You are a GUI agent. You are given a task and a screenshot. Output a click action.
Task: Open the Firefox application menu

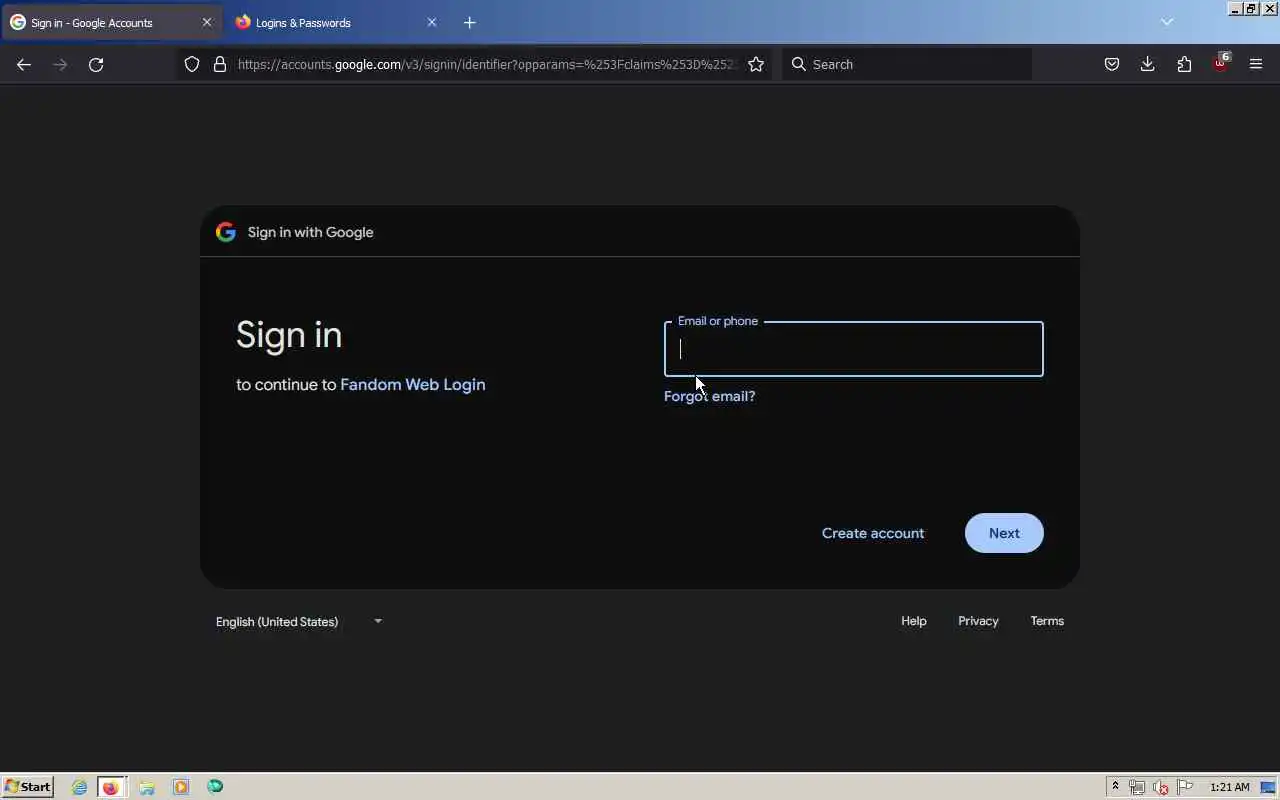[x=1256, y=64]
